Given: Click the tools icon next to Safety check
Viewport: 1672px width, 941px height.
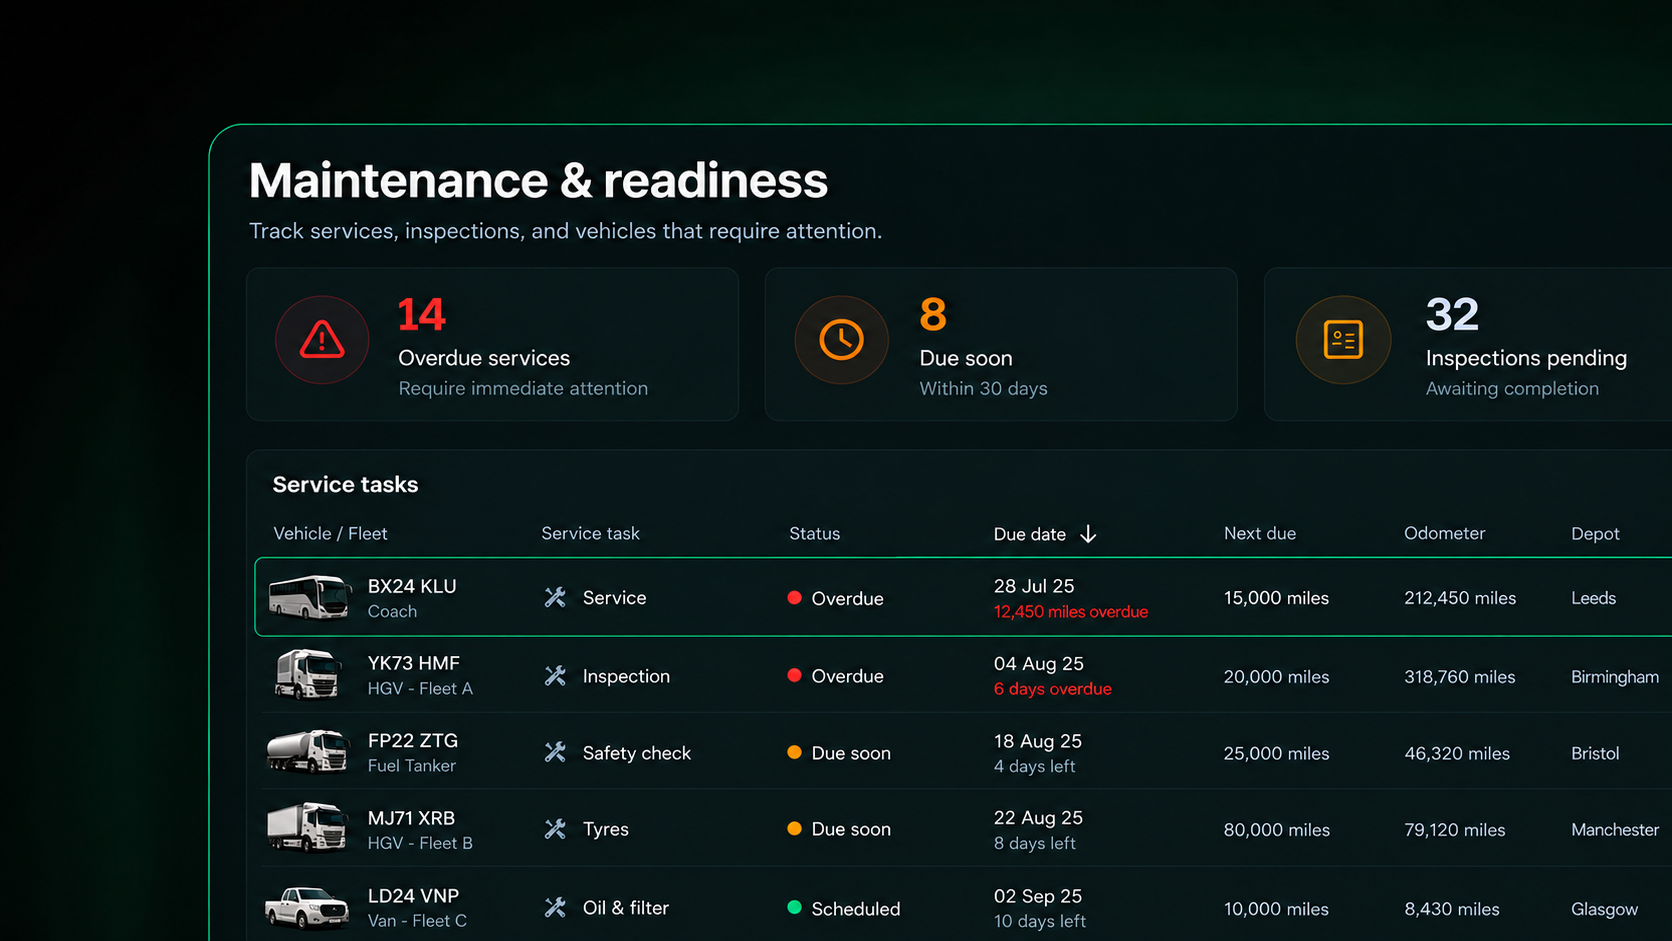Looking at the screenshot, I should click(555, 752).
